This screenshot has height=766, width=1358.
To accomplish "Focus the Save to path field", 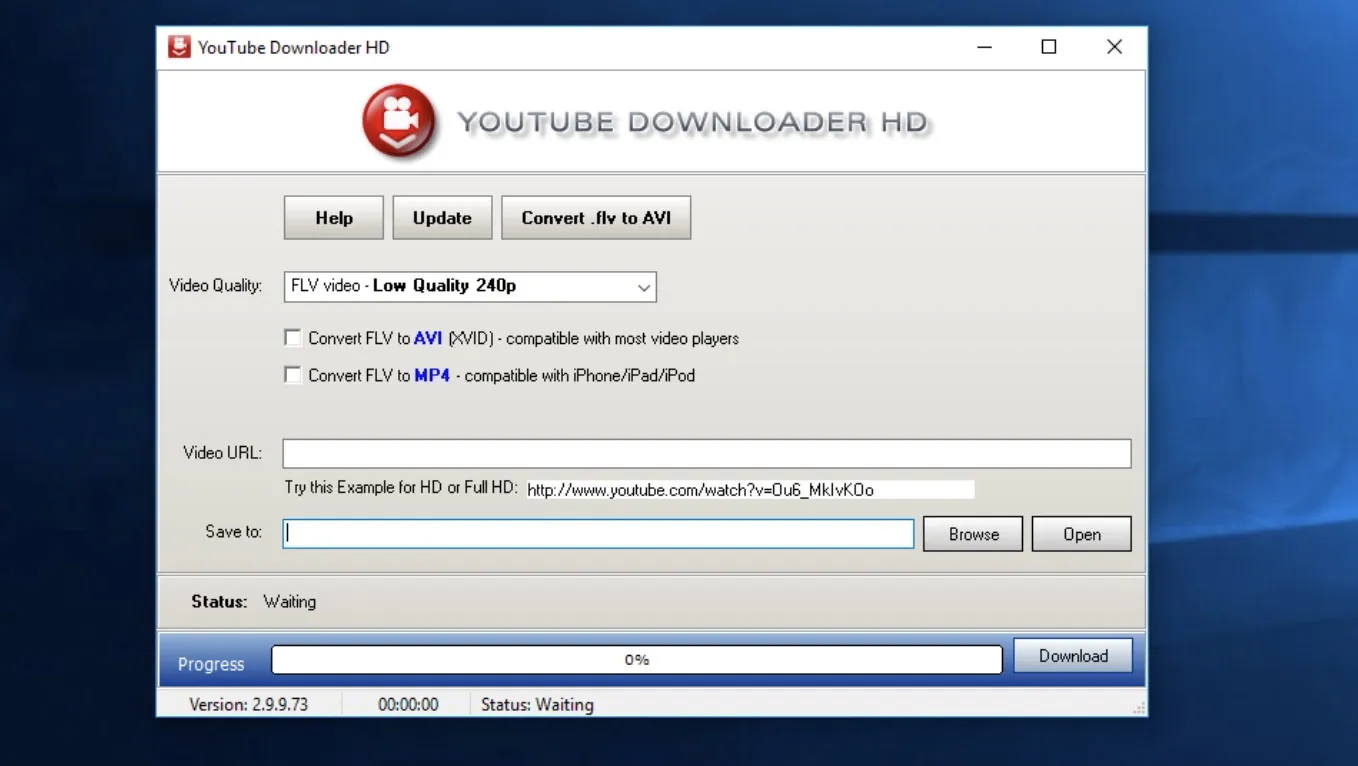I will tap(598, 534).
